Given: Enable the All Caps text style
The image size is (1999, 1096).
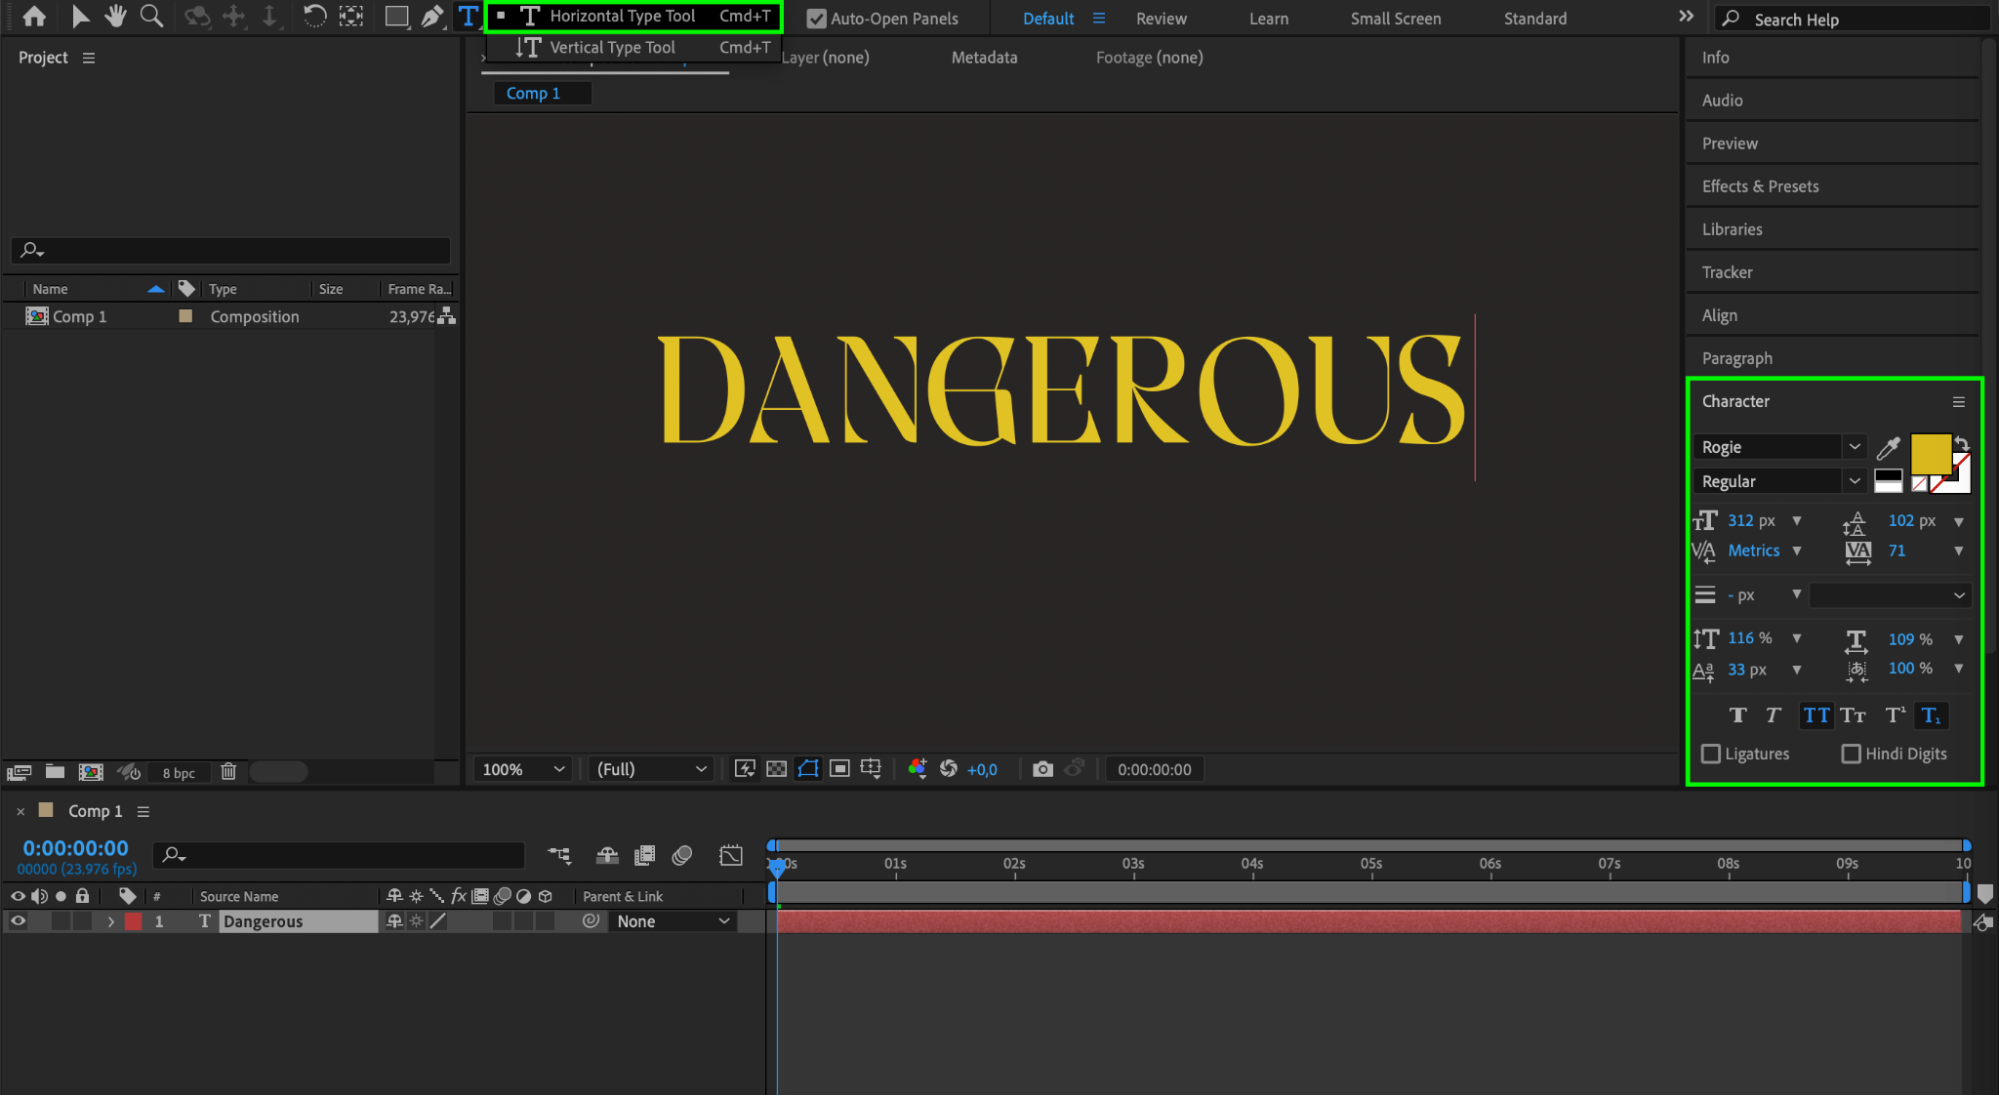Looking at the screenshot, I should point(1816,715).
